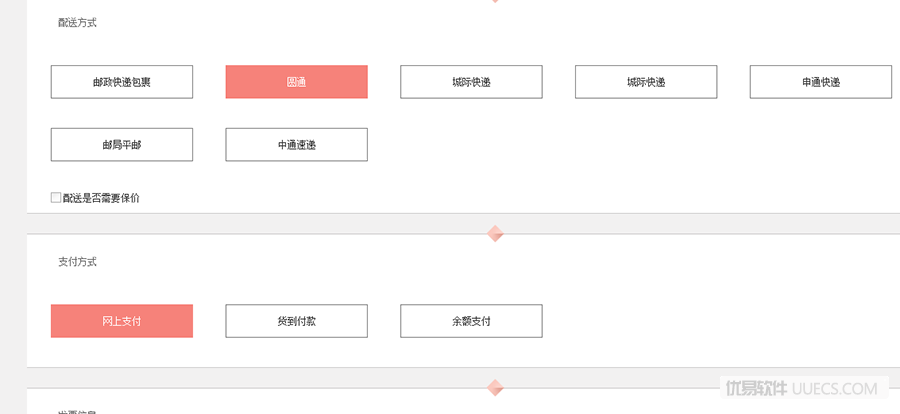Pick 申通快递 as delivery method
The image size is (900, 414).
click(821, 82)
